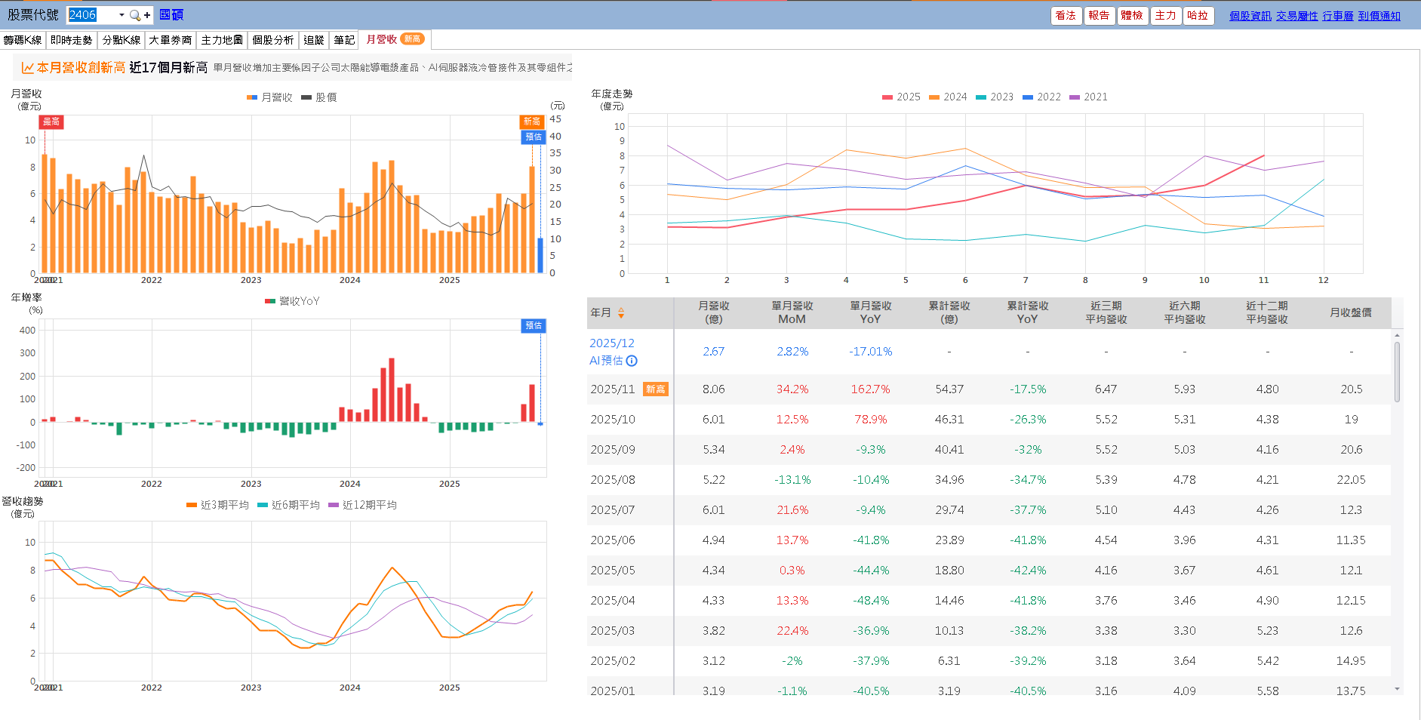
Task: Click the table scrollbar down arrow
Action: (1397, 688)
